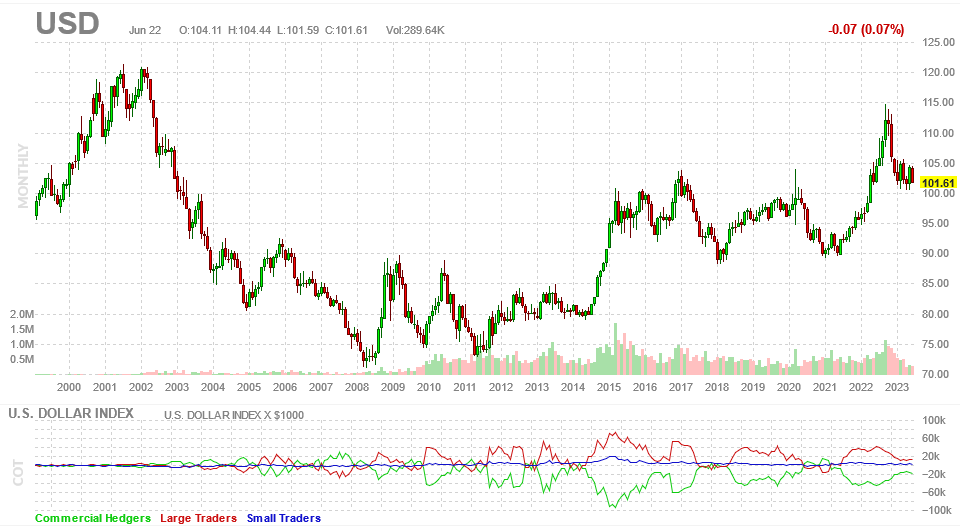Click the 2008 year label on the time axis

point(356,387)
